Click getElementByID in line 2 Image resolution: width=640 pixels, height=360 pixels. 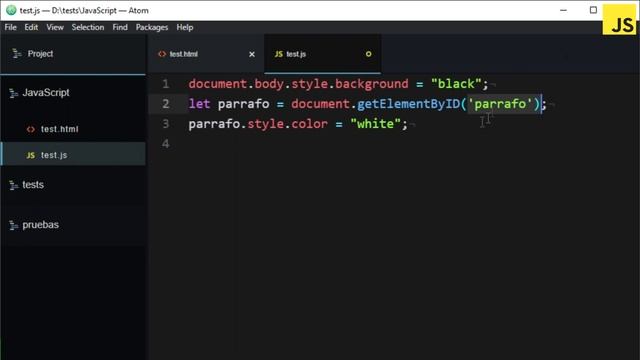tap(409, 104)
